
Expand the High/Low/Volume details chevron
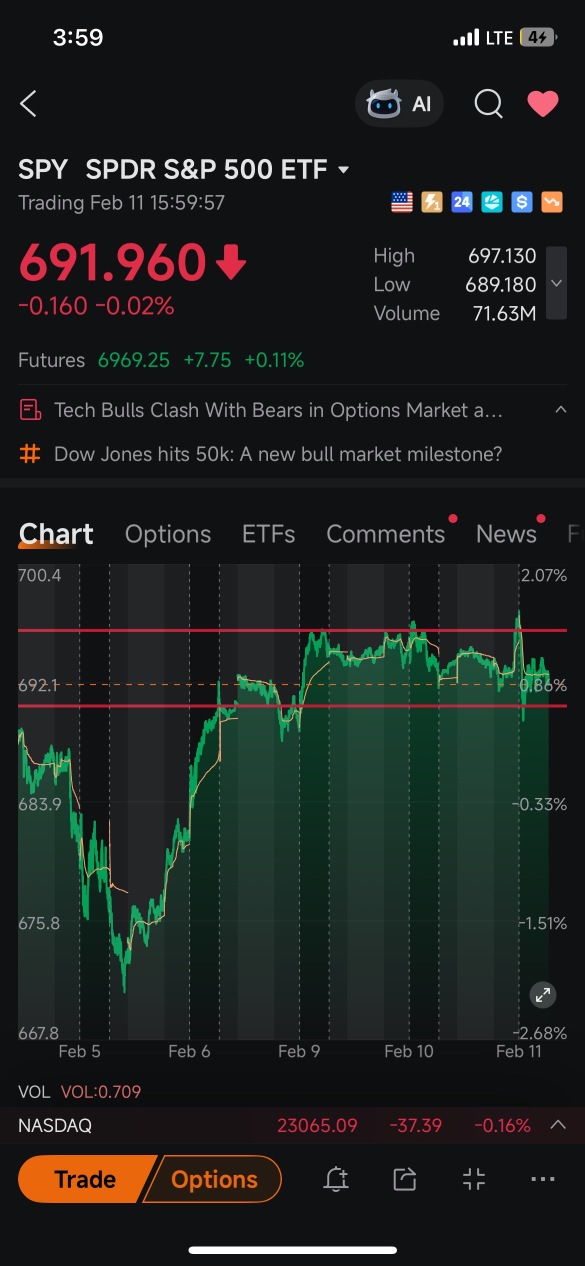point(556,284)
